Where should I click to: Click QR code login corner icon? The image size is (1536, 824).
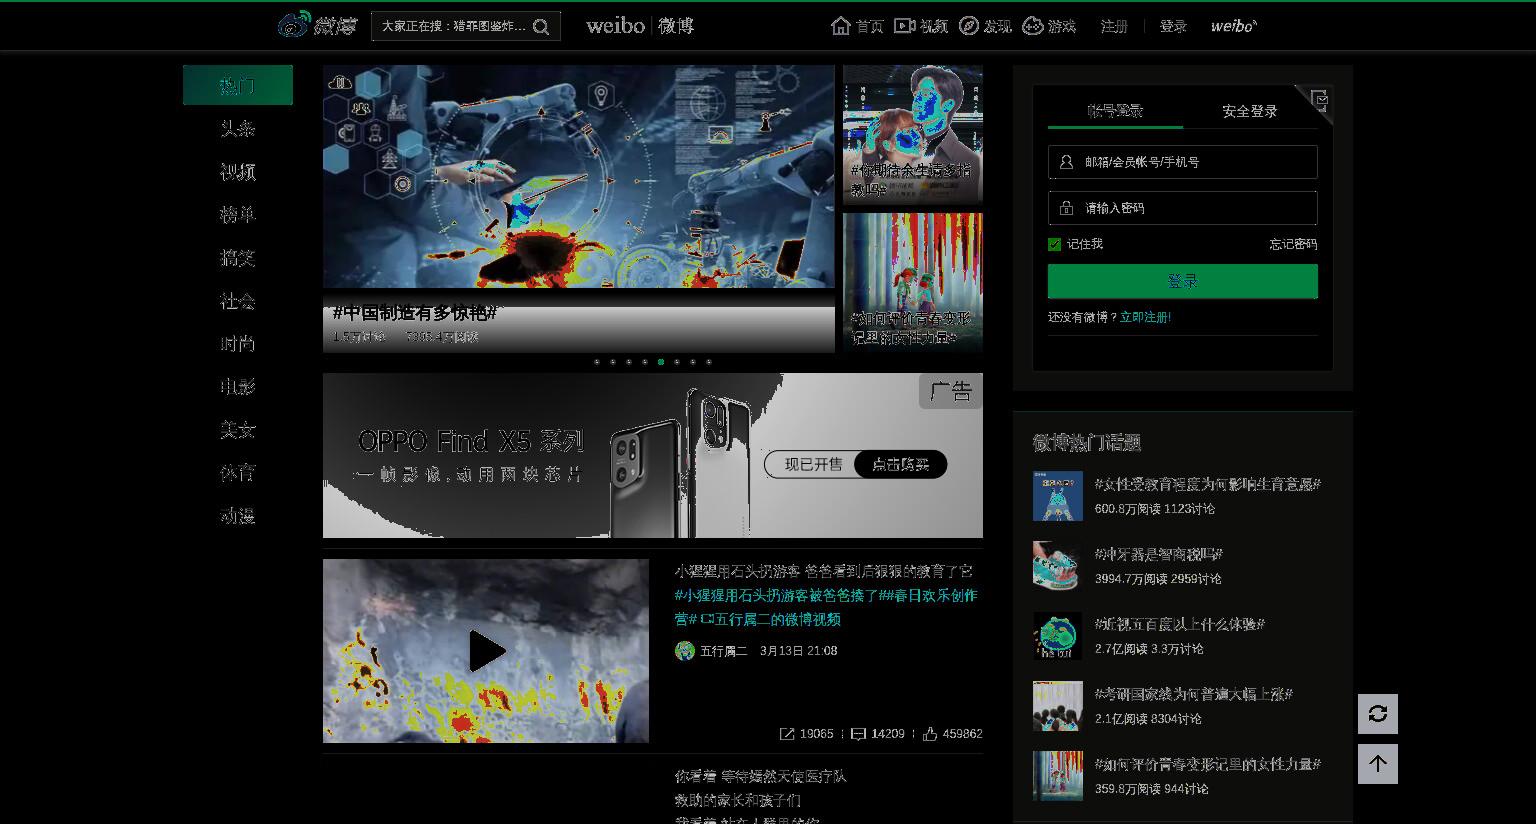(1318, 101)
